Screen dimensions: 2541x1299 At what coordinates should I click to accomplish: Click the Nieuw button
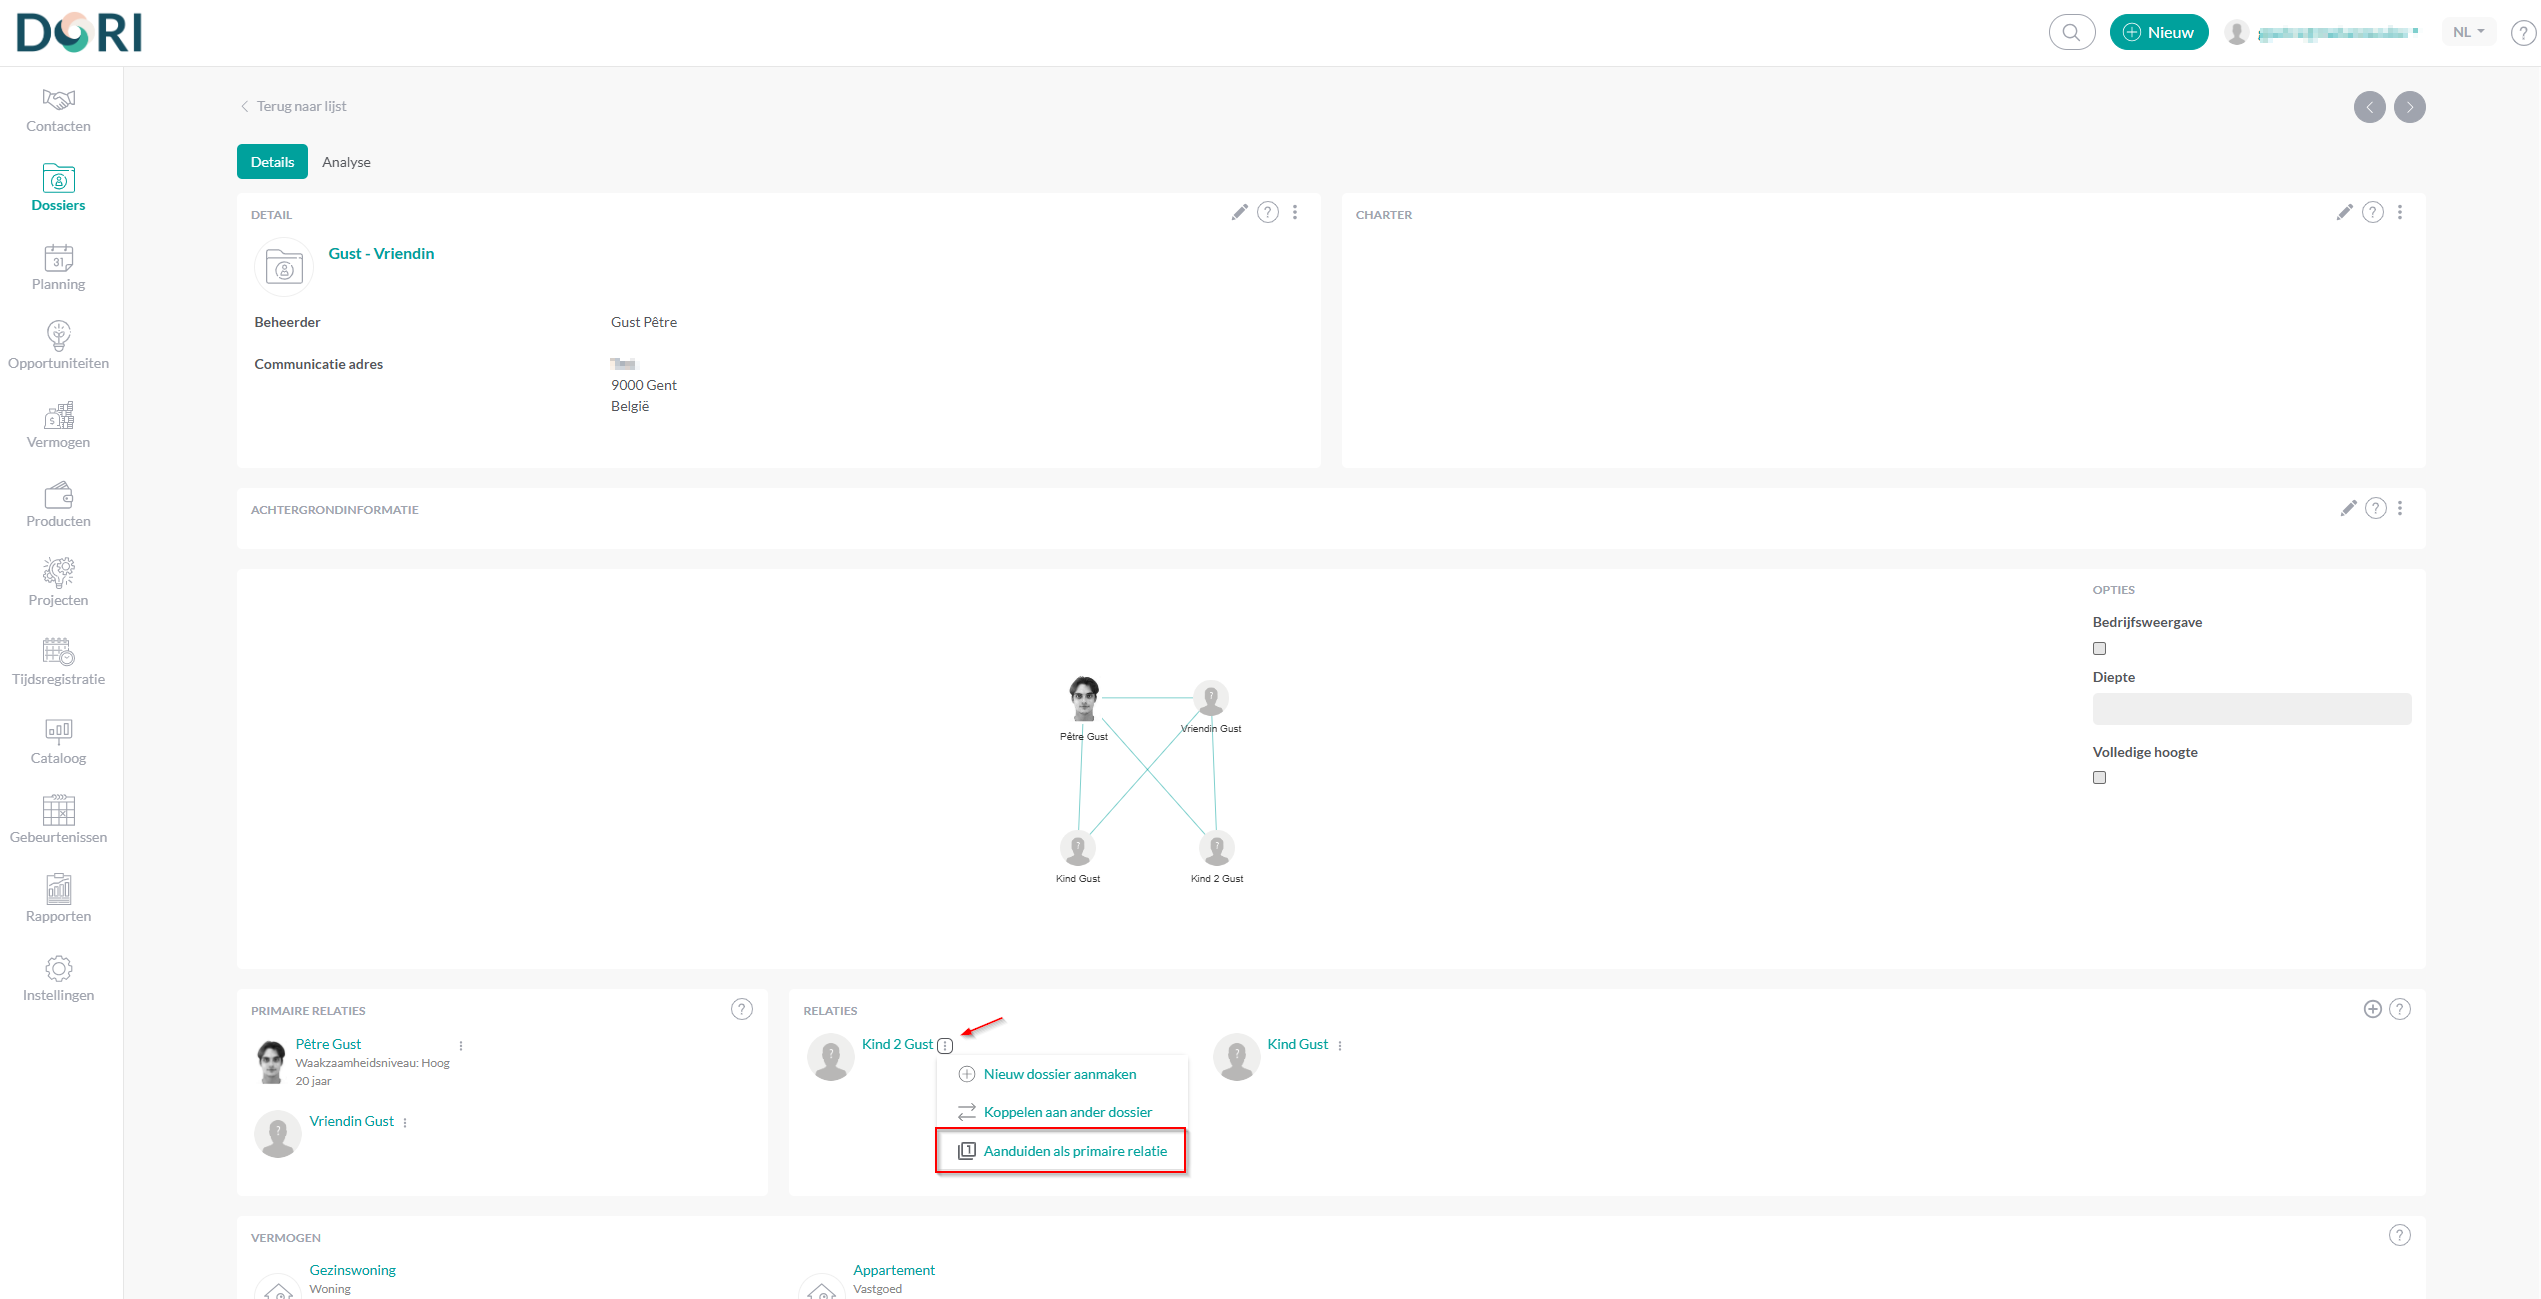click(2158, 32)
